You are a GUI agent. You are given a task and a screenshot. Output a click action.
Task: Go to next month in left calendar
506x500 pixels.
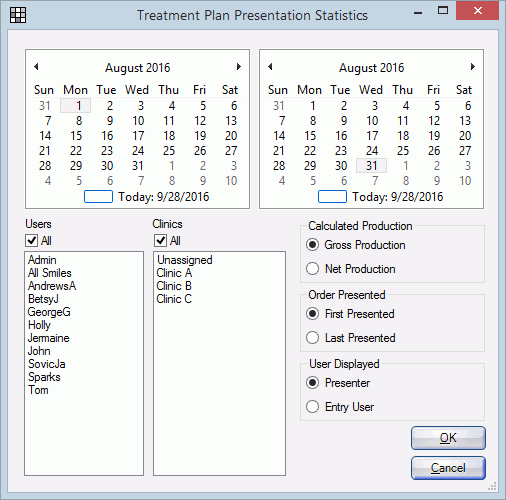pyautogui.click(x=238, y=67)
